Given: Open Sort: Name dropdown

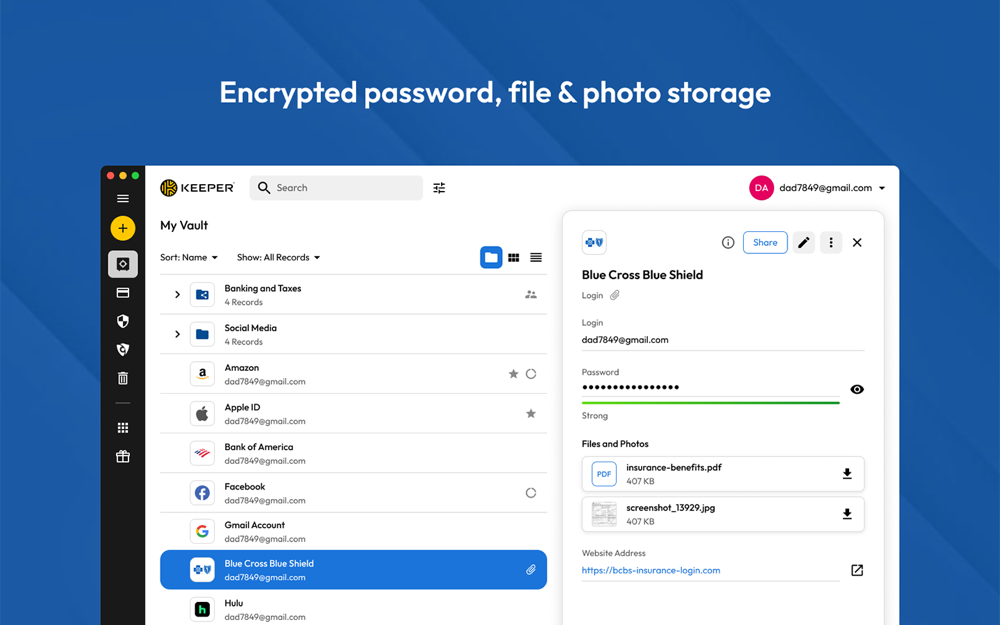Looking at the screenshot, I should tap(189, 258).
